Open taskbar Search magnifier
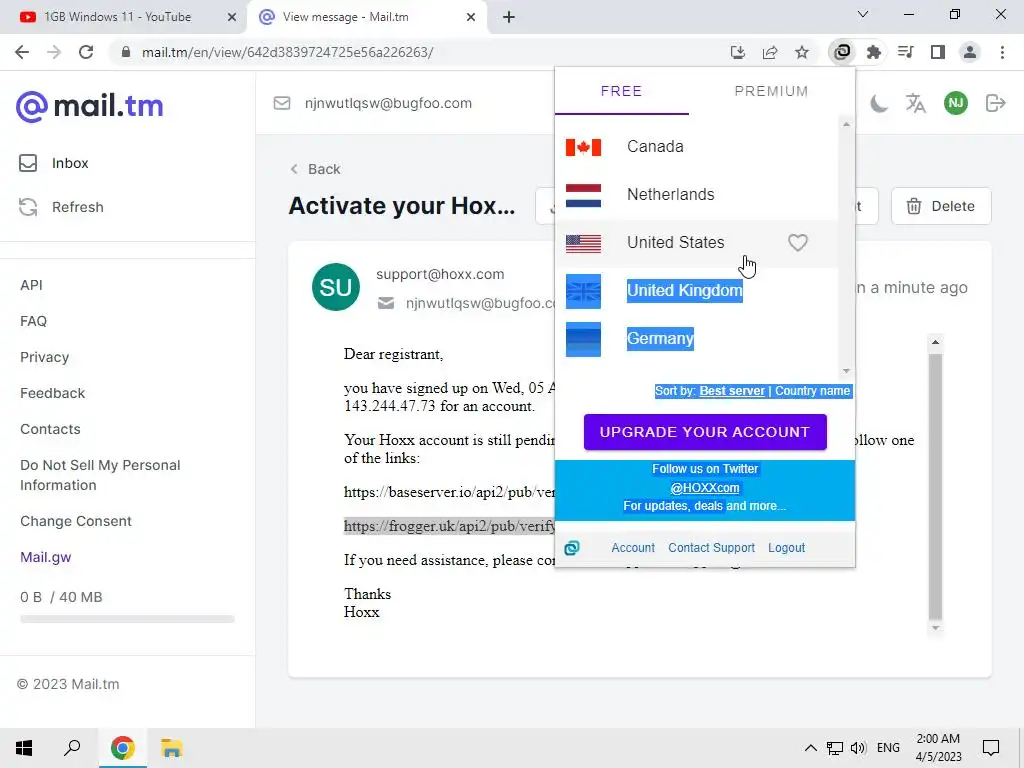The width and height of the screenshot is (1024, 768). coord(72,748)
